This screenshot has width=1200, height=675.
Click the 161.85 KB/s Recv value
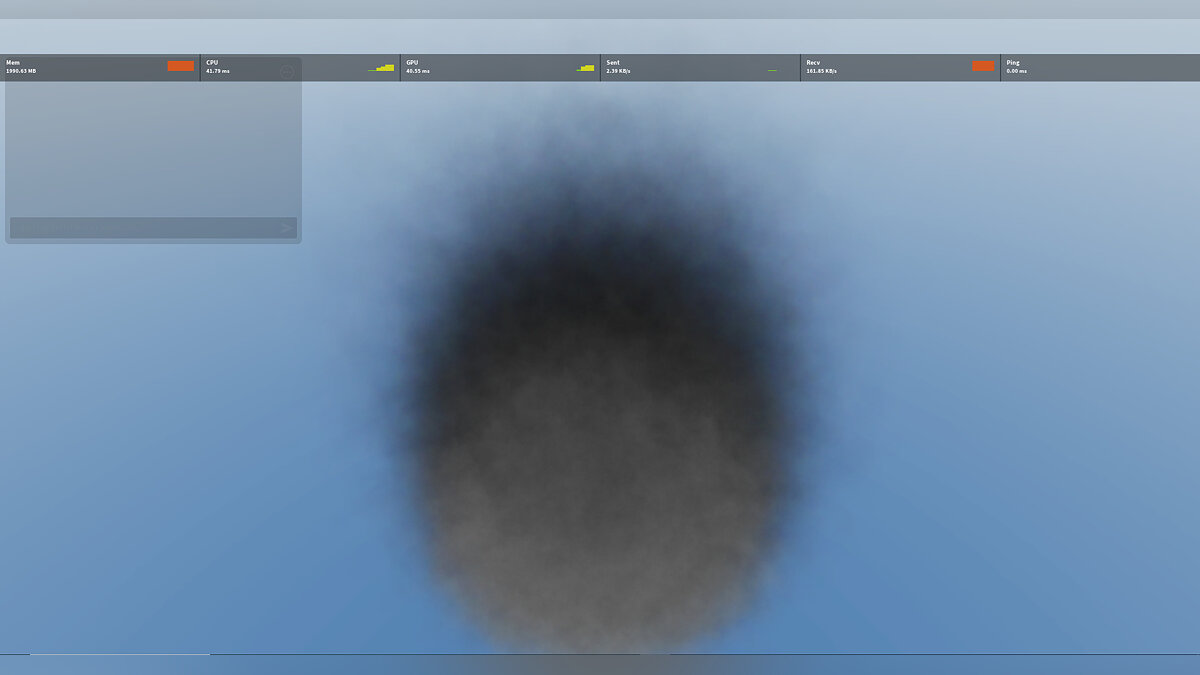pyautogui.click(x=822, y=71)
